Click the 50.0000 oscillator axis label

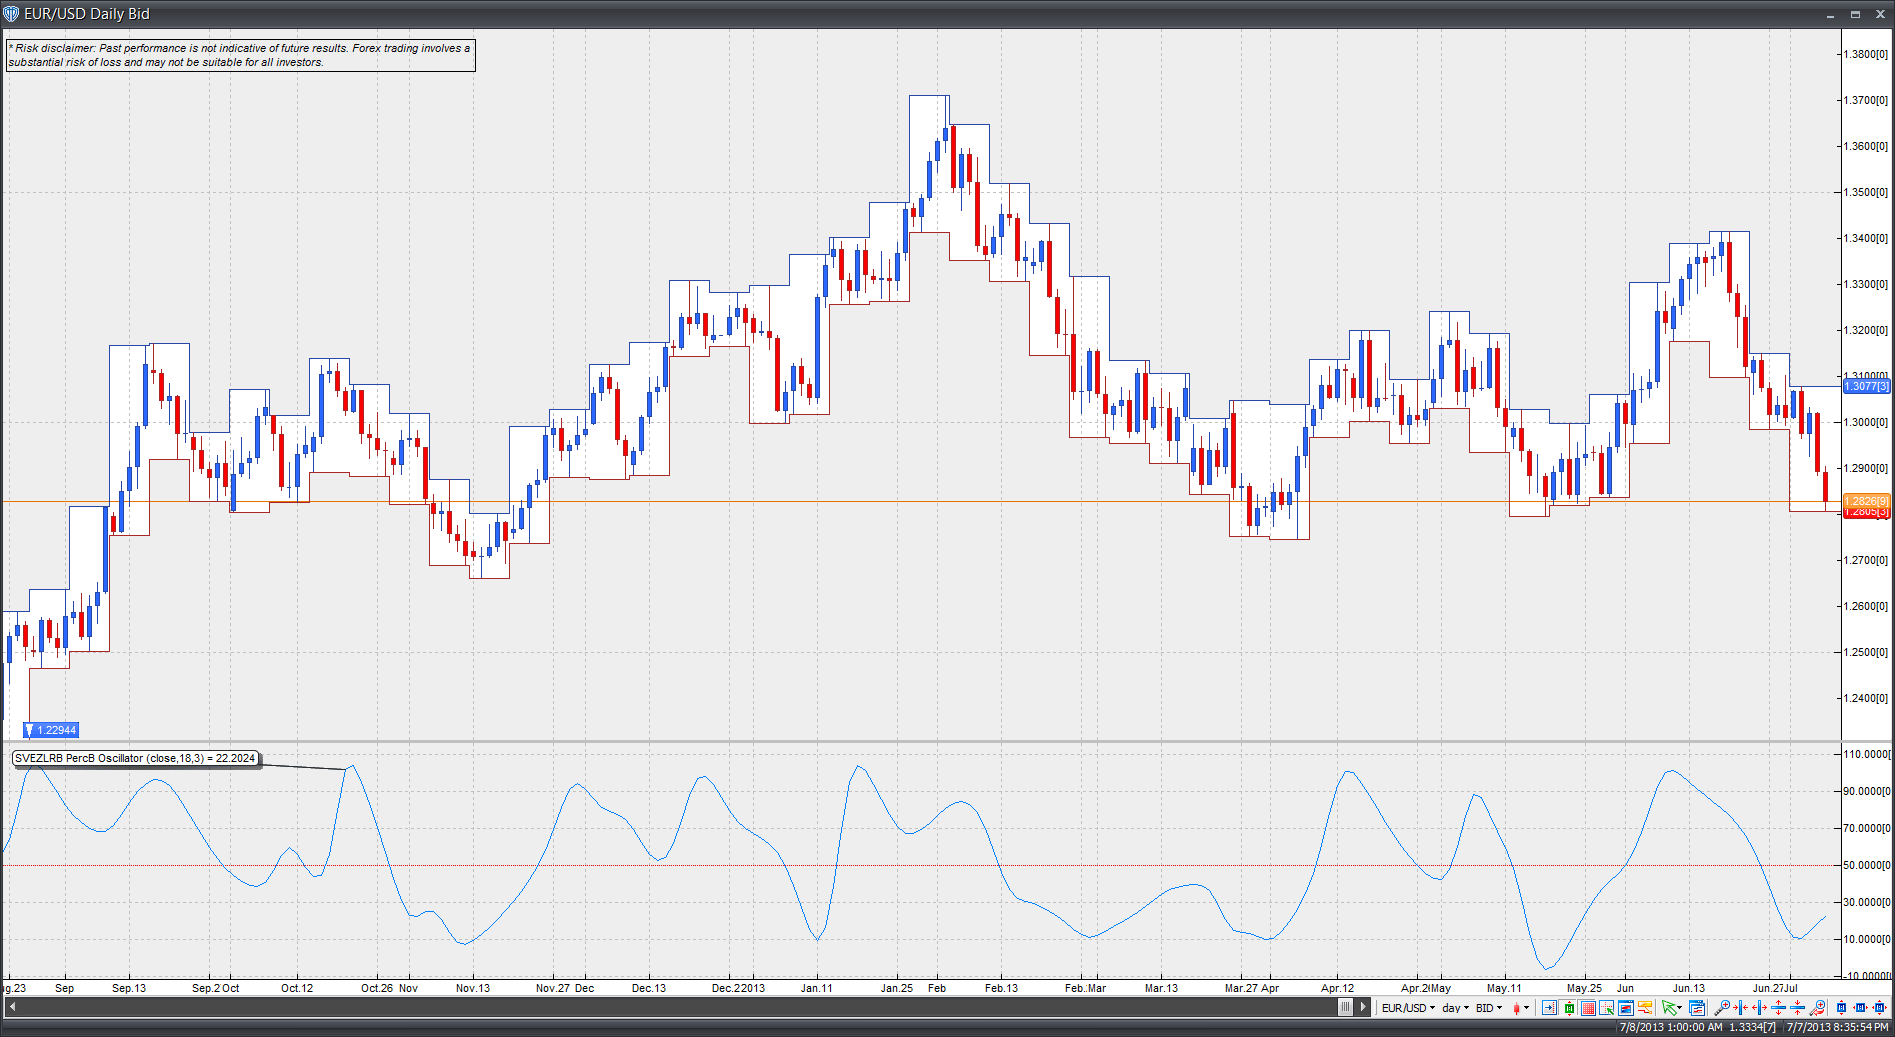point(1868,865)
